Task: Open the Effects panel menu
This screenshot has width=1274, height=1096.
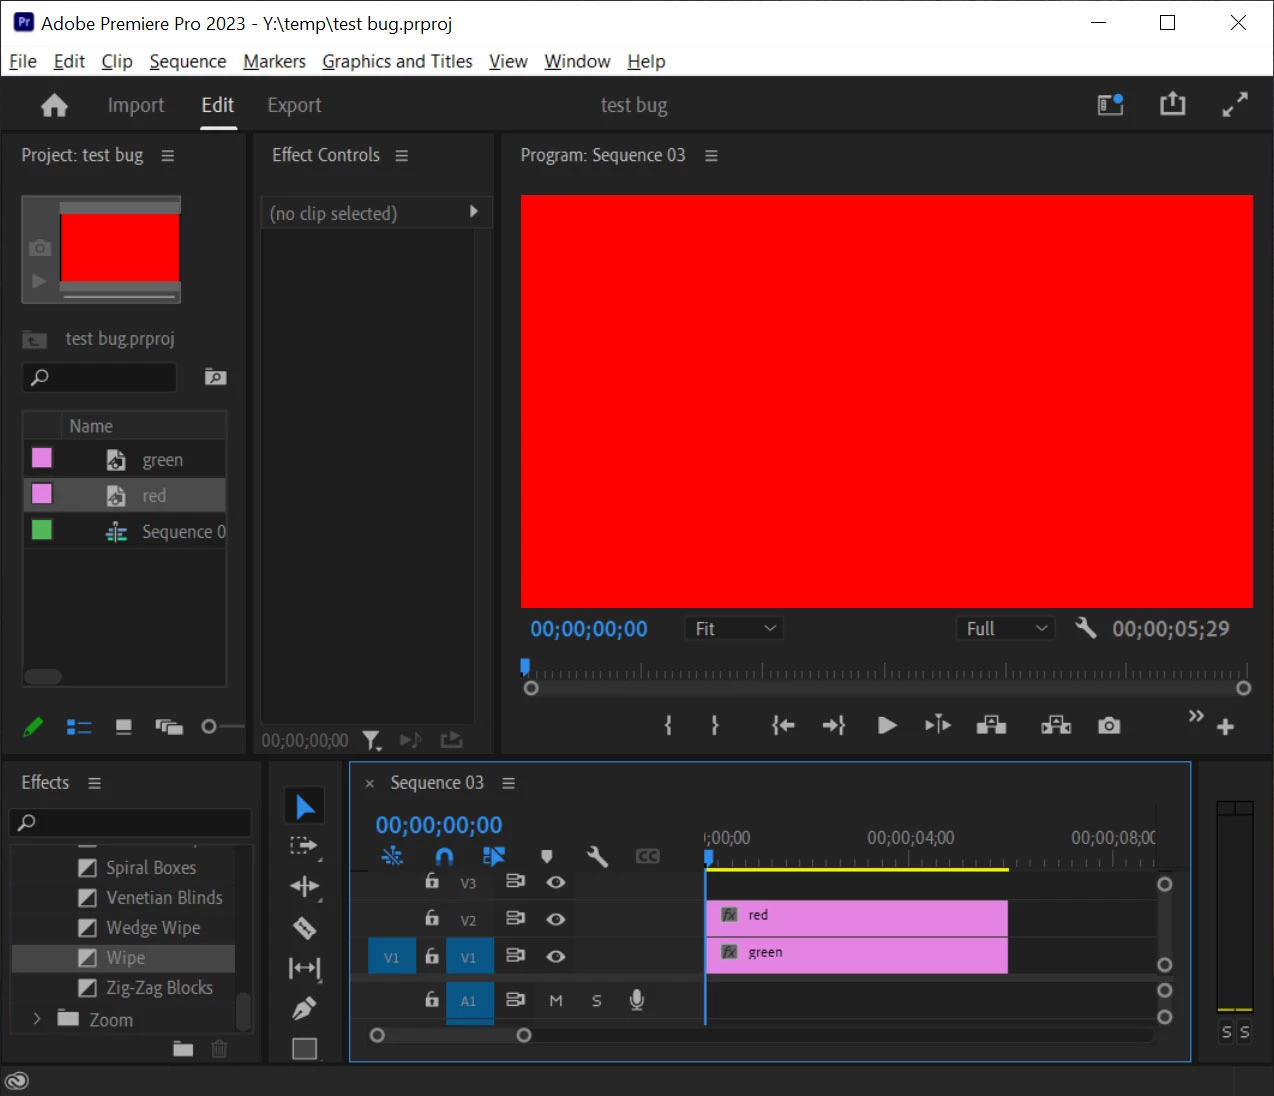Action: 94,783
